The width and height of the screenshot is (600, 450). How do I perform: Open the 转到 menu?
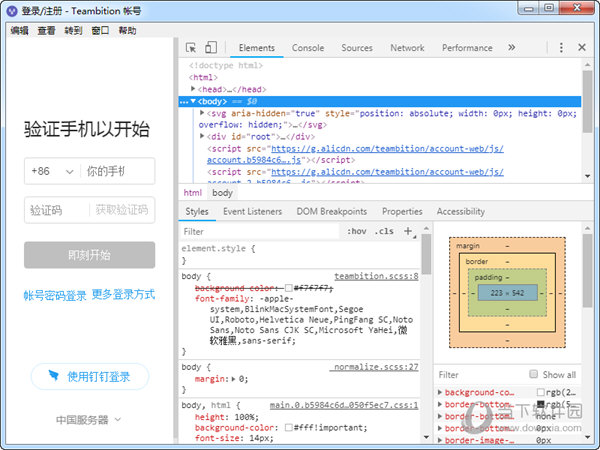[73, 31]
